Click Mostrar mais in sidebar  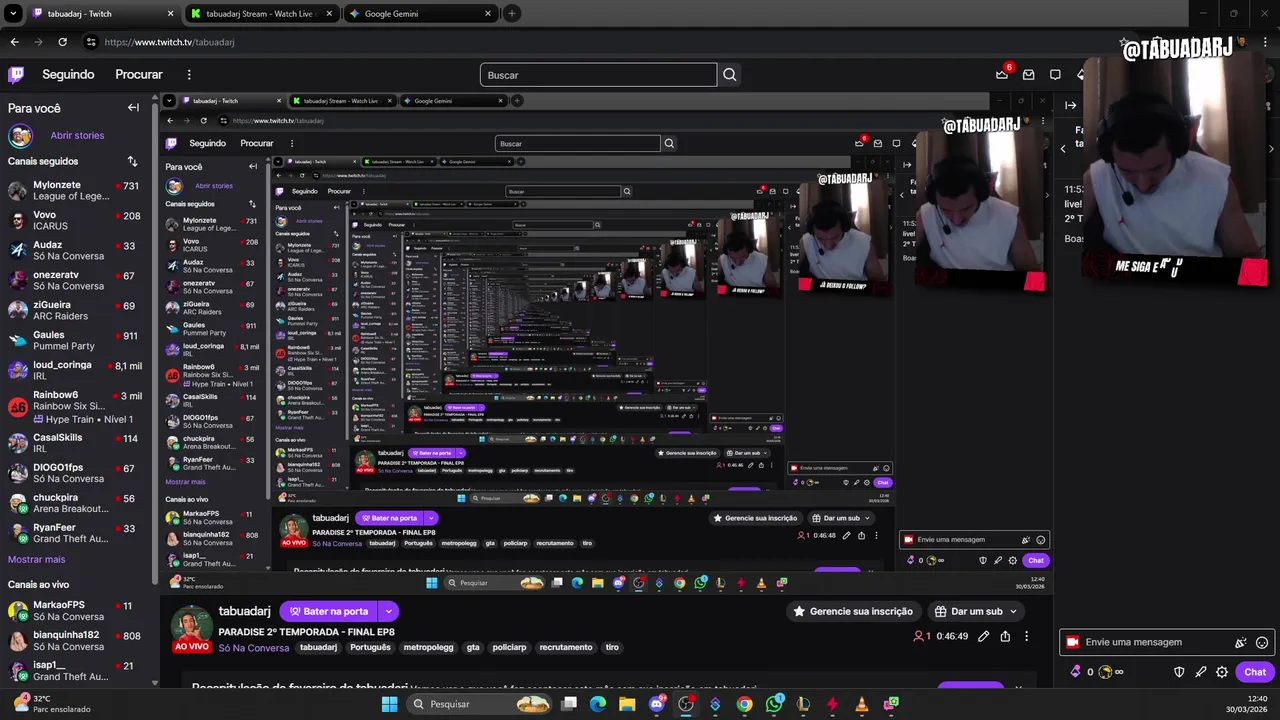coord(36,559)
